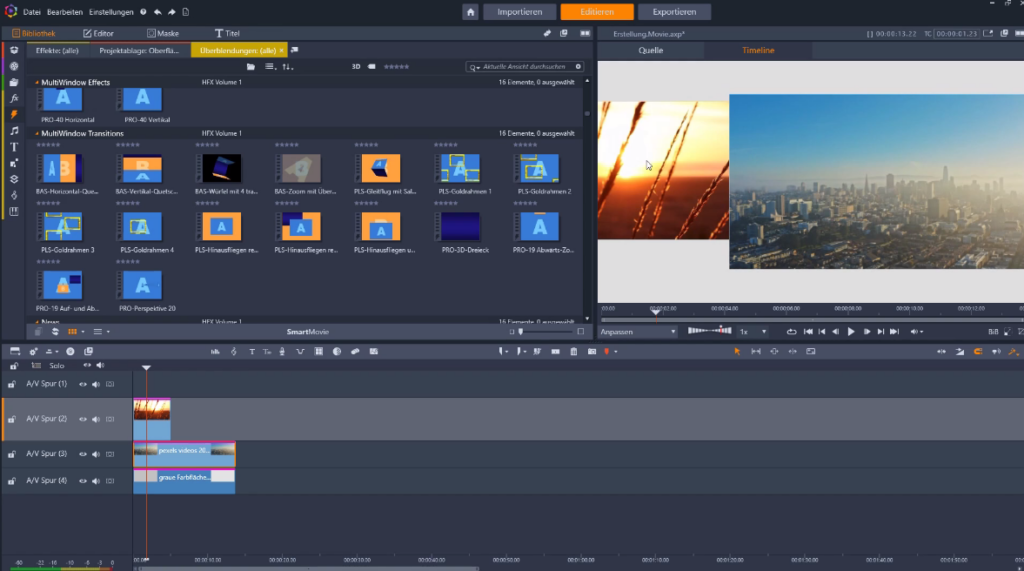Viewport: 1024px width, 571px height.
Task: Open the search filter dropdown magnifier
Action: (474, 67)
